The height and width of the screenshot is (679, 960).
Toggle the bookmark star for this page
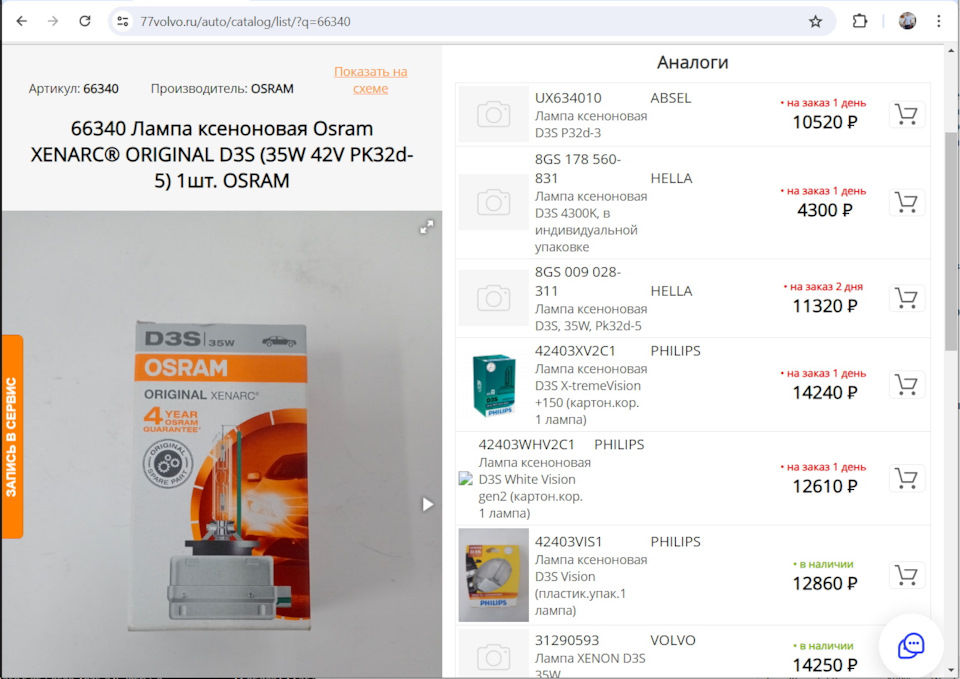[x=817, y=20]
